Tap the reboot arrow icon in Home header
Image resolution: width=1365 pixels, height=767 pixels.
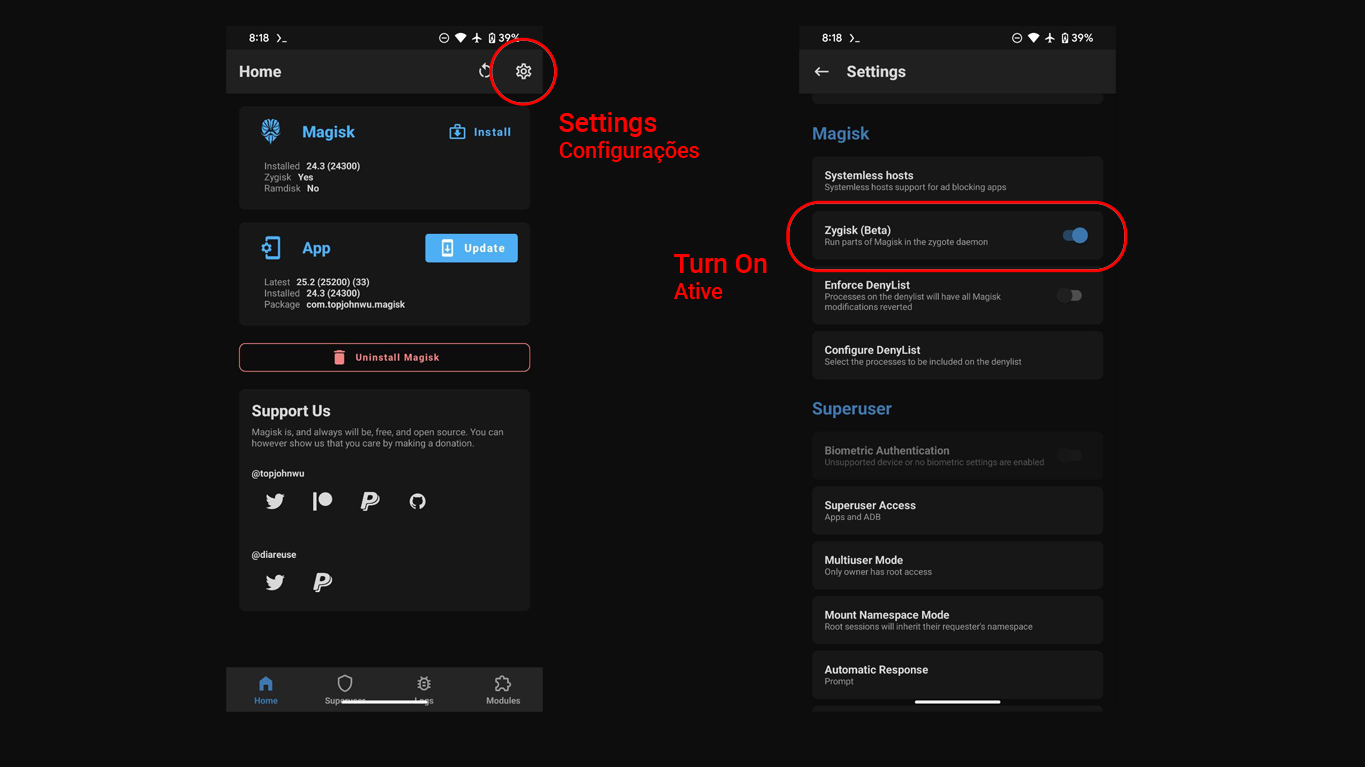(485, 71)
